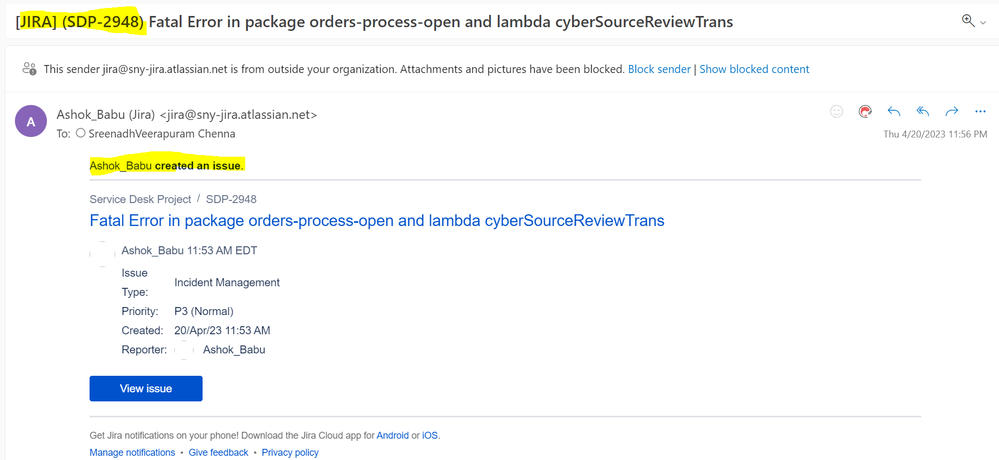Open the More actions ellipsis menu
Image resolution: width=999 pixels, height=460 pixels.
(x=981, y=111)
